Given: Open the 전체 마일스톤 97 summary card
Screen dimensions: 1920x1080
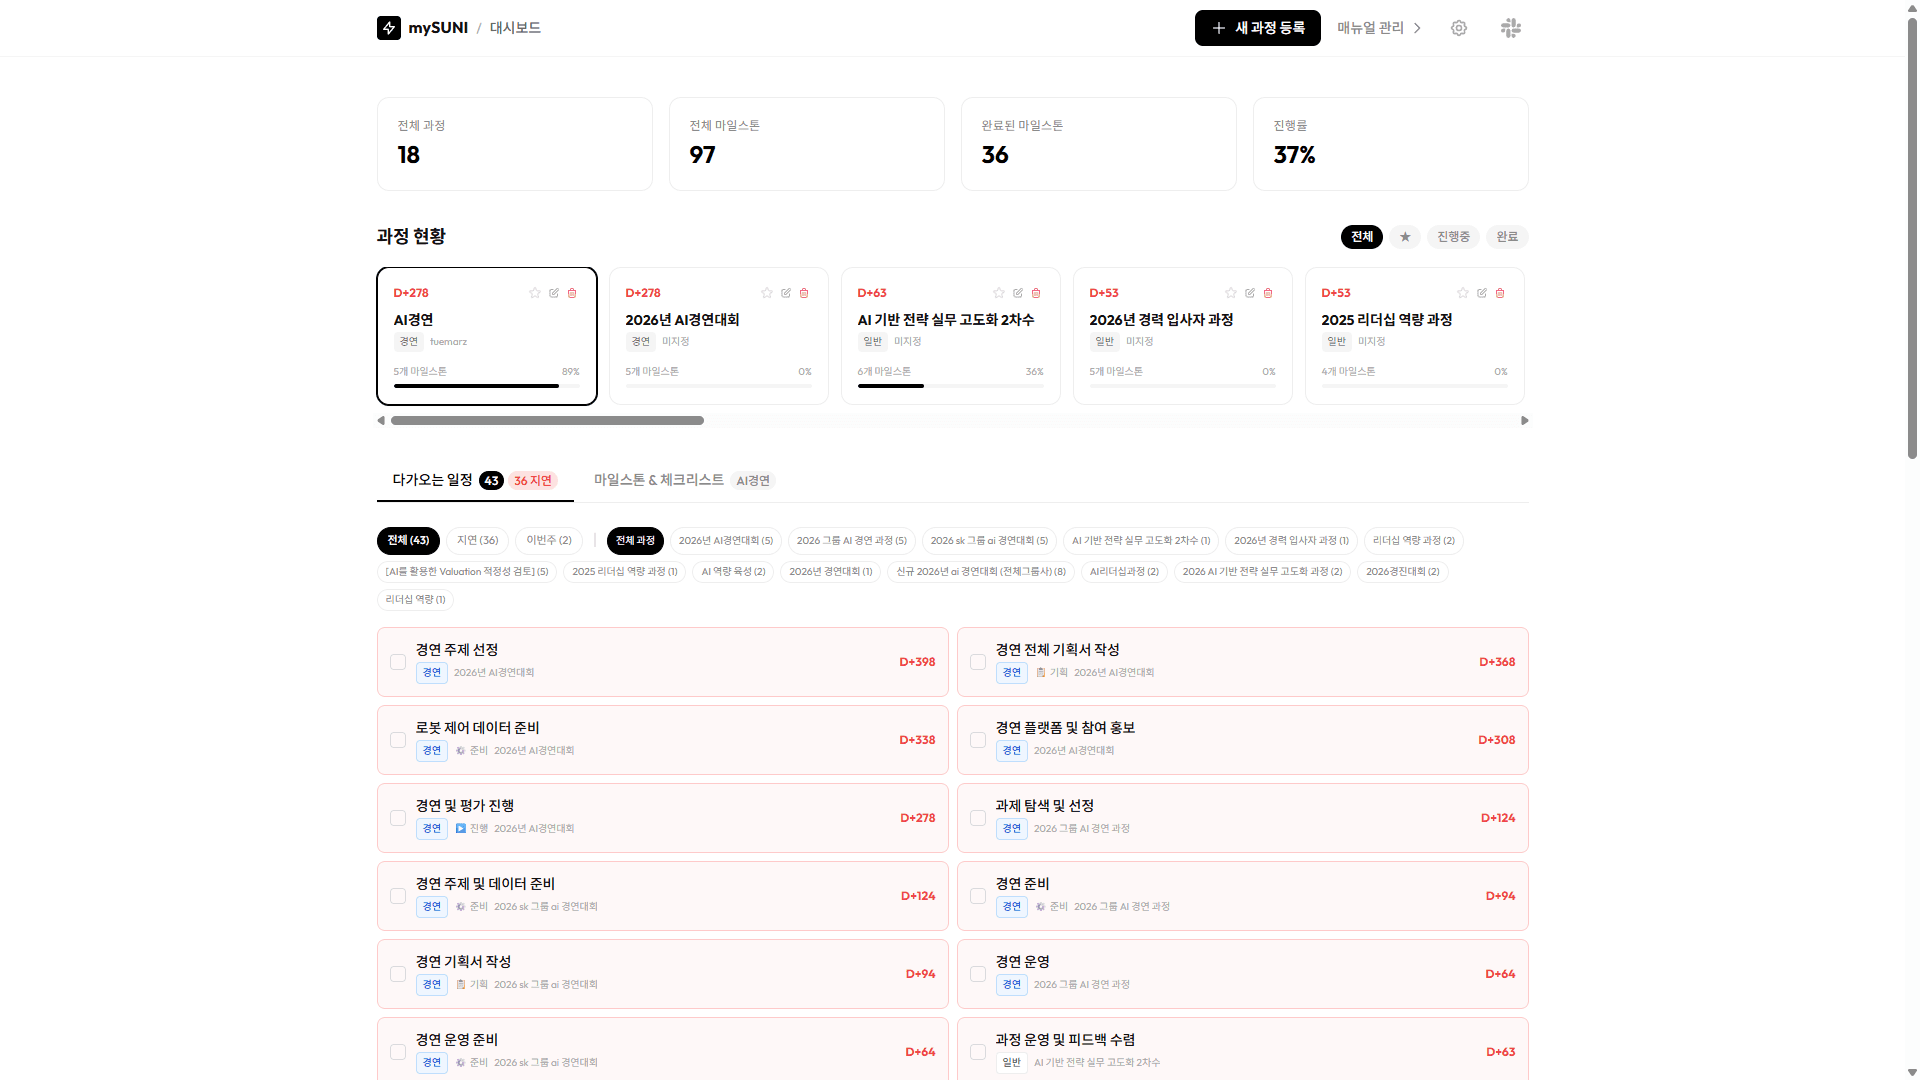Looking at the screenshot, I should pyautogui.click(x=807, y=144).
